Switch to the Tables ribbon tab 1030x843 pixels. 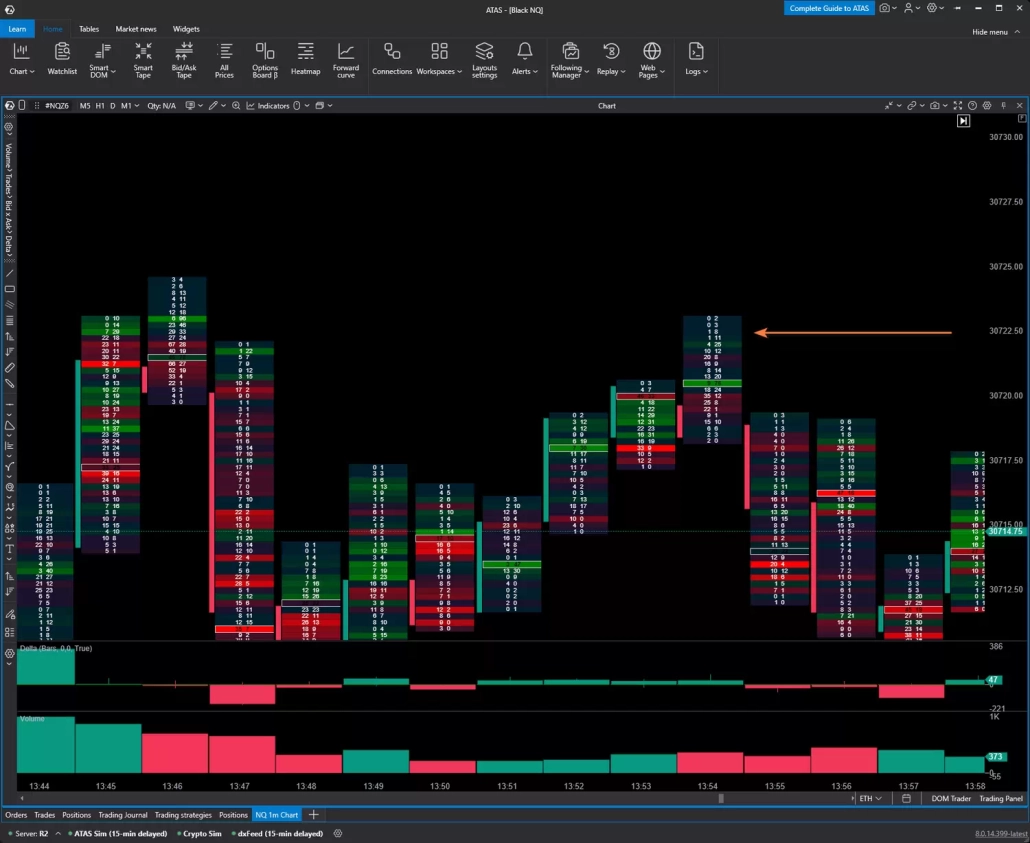tap(89, 29)
